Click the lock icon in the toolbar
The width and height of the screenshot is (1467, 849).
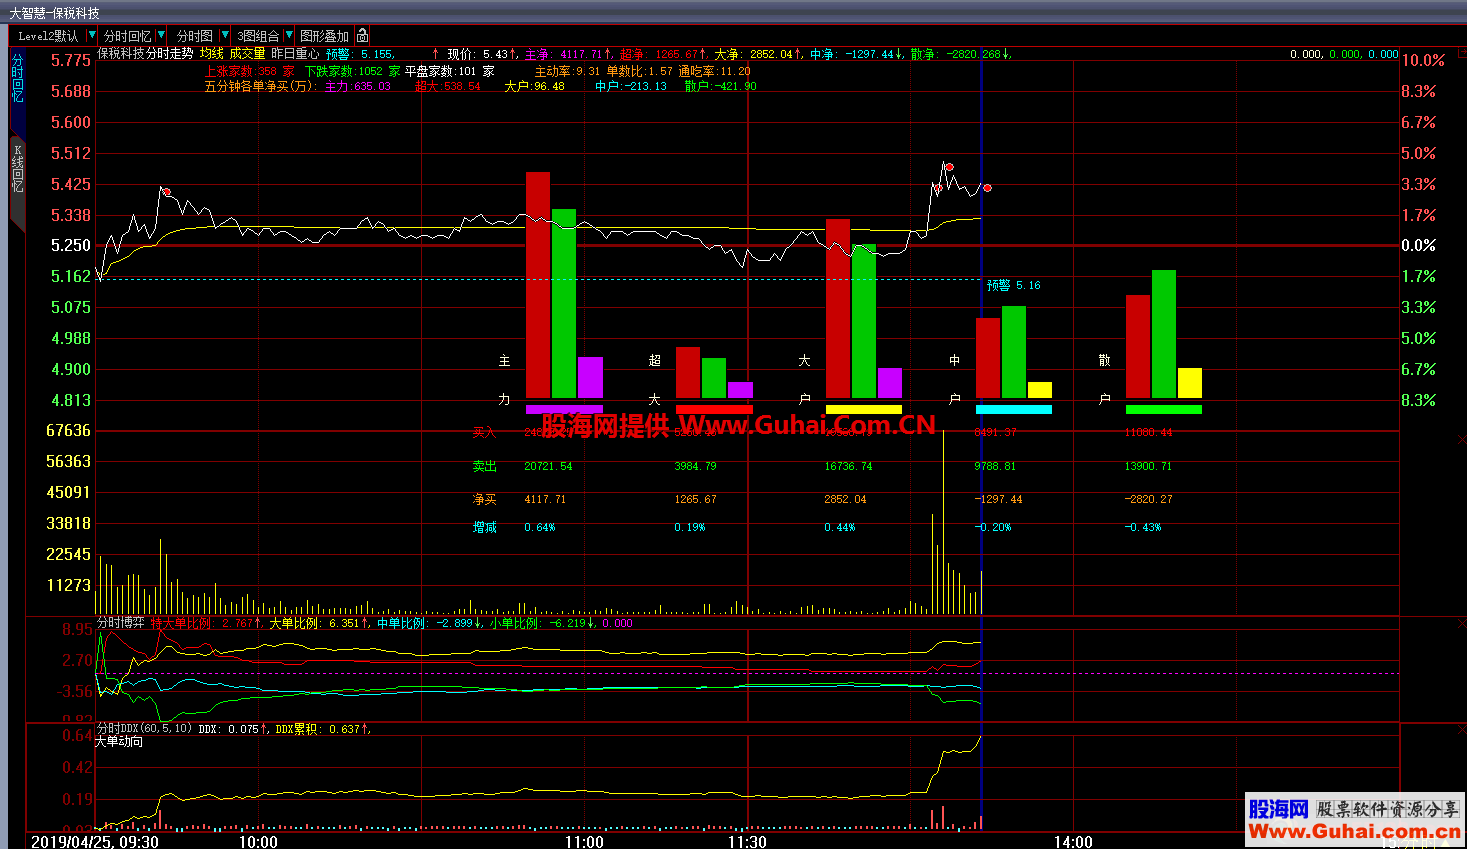(x=362, y=36)
